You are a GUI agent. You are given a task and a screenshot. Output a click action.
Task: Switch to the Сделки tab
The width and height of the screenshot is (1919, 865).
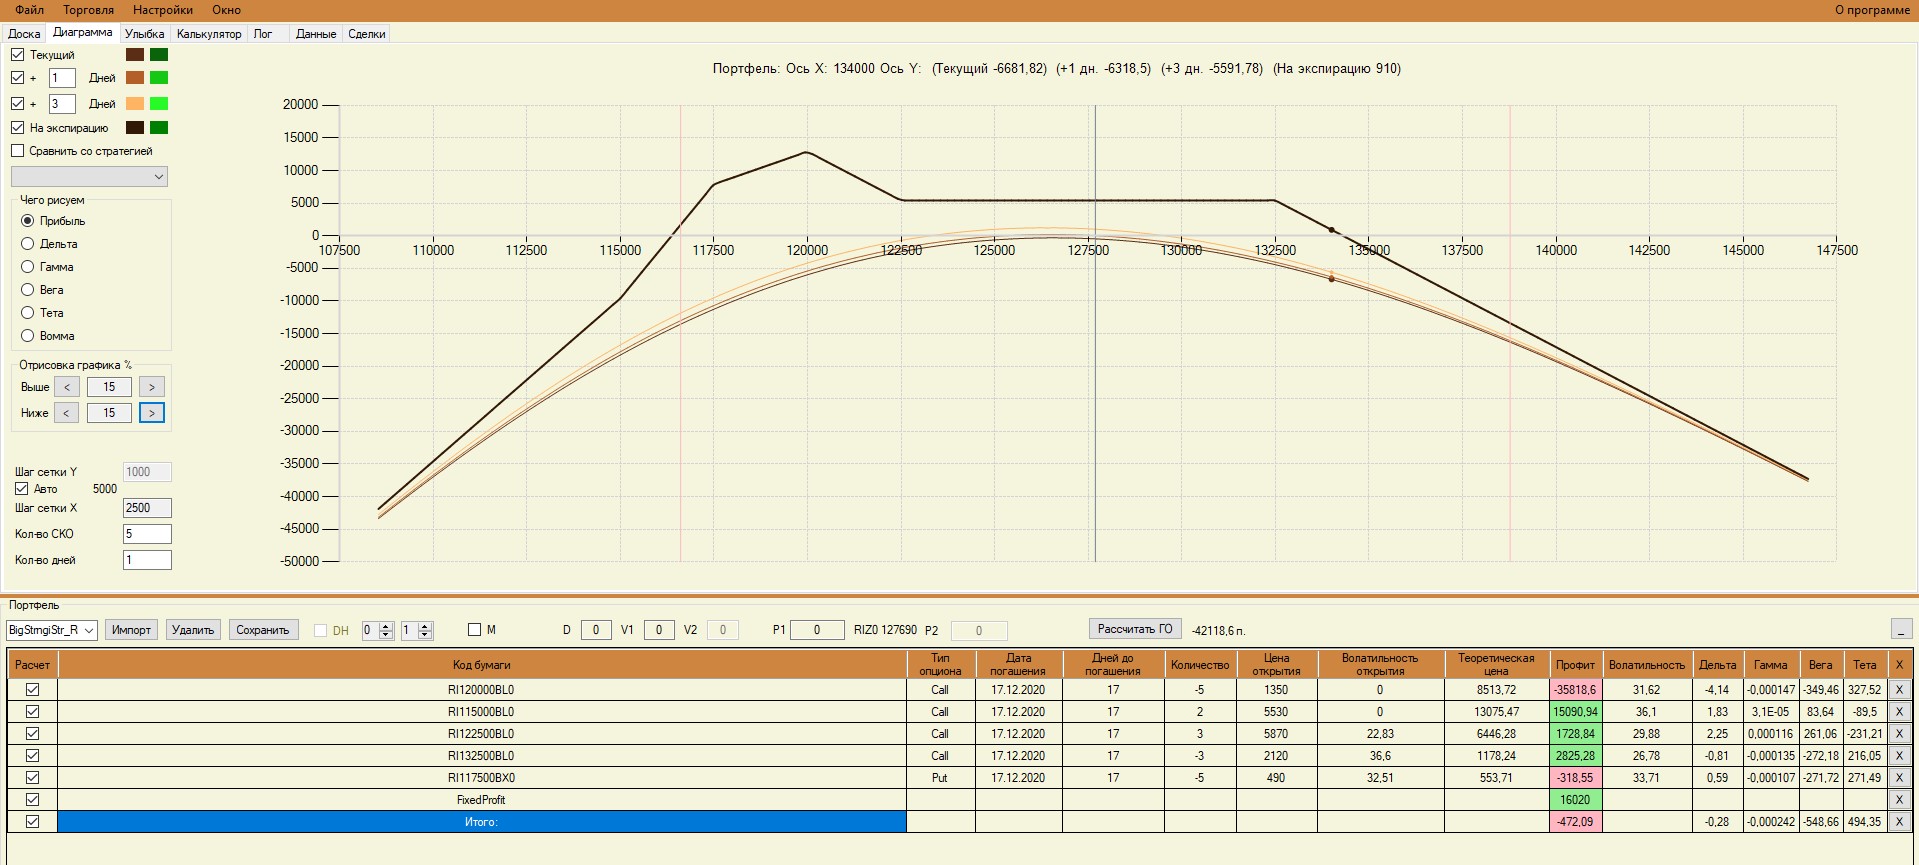click(x=367, y=34)
